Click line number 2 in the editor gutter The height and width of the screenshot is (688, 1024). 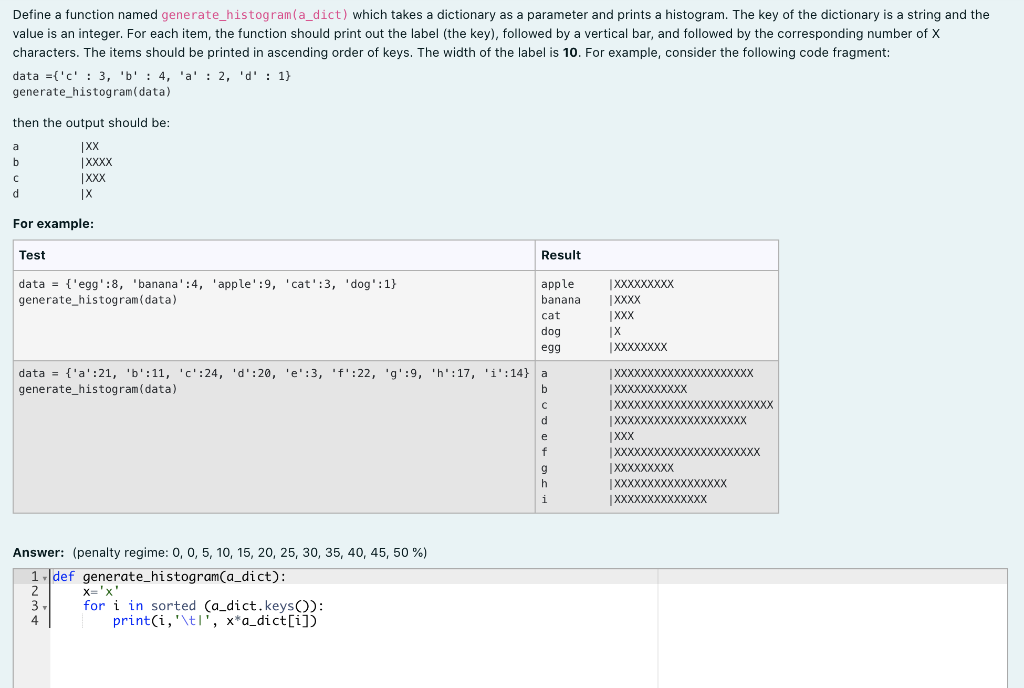33,590
